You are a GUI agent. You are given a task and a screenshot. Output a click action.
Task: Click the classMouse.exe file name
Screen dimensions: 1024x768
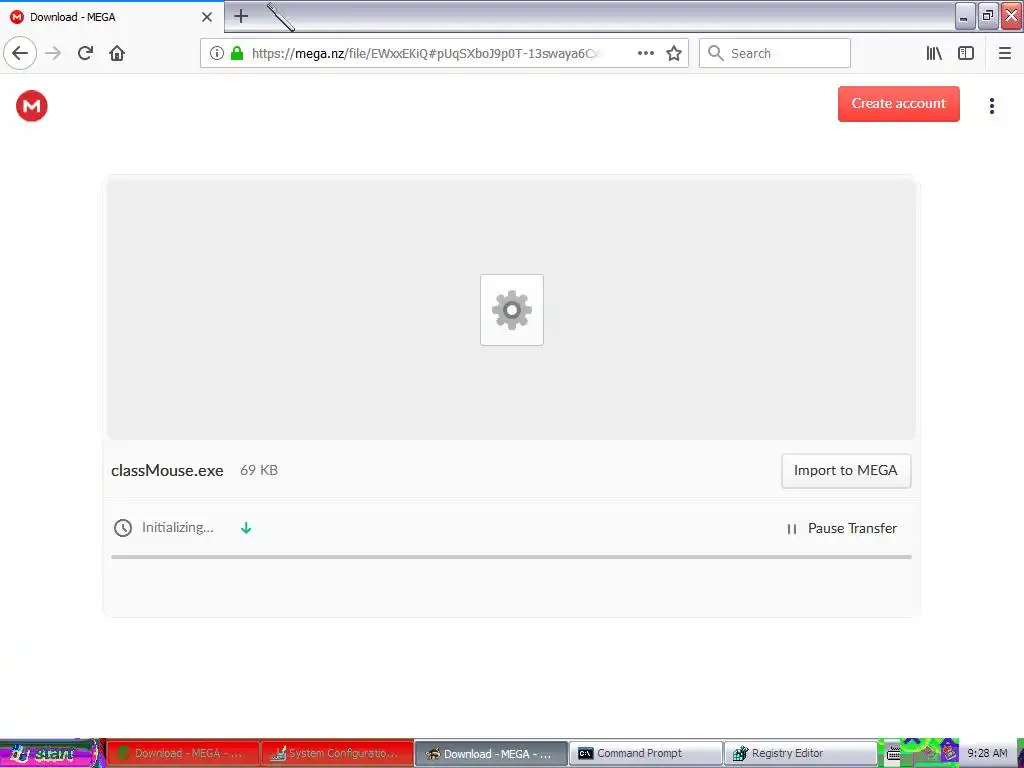pos(167,470)
